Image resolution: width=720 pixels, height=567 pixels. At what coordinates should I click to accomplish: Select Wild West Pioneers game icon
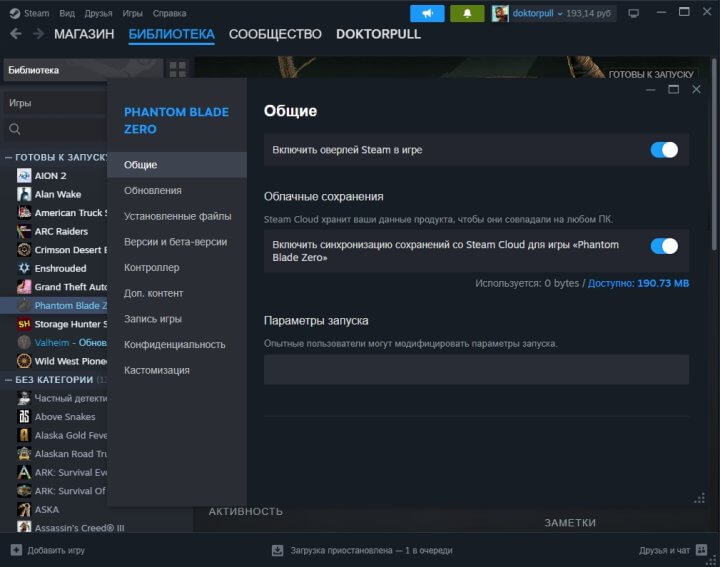point(24,361)
